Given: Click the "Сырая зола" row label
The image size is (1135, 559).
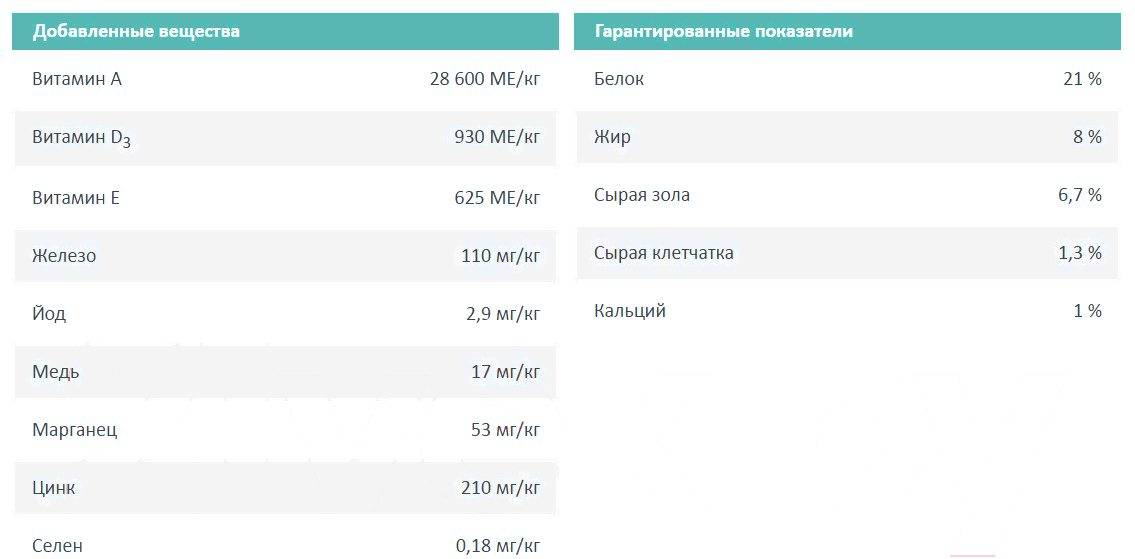Looking at the screenshot, I should coord(642,195).
